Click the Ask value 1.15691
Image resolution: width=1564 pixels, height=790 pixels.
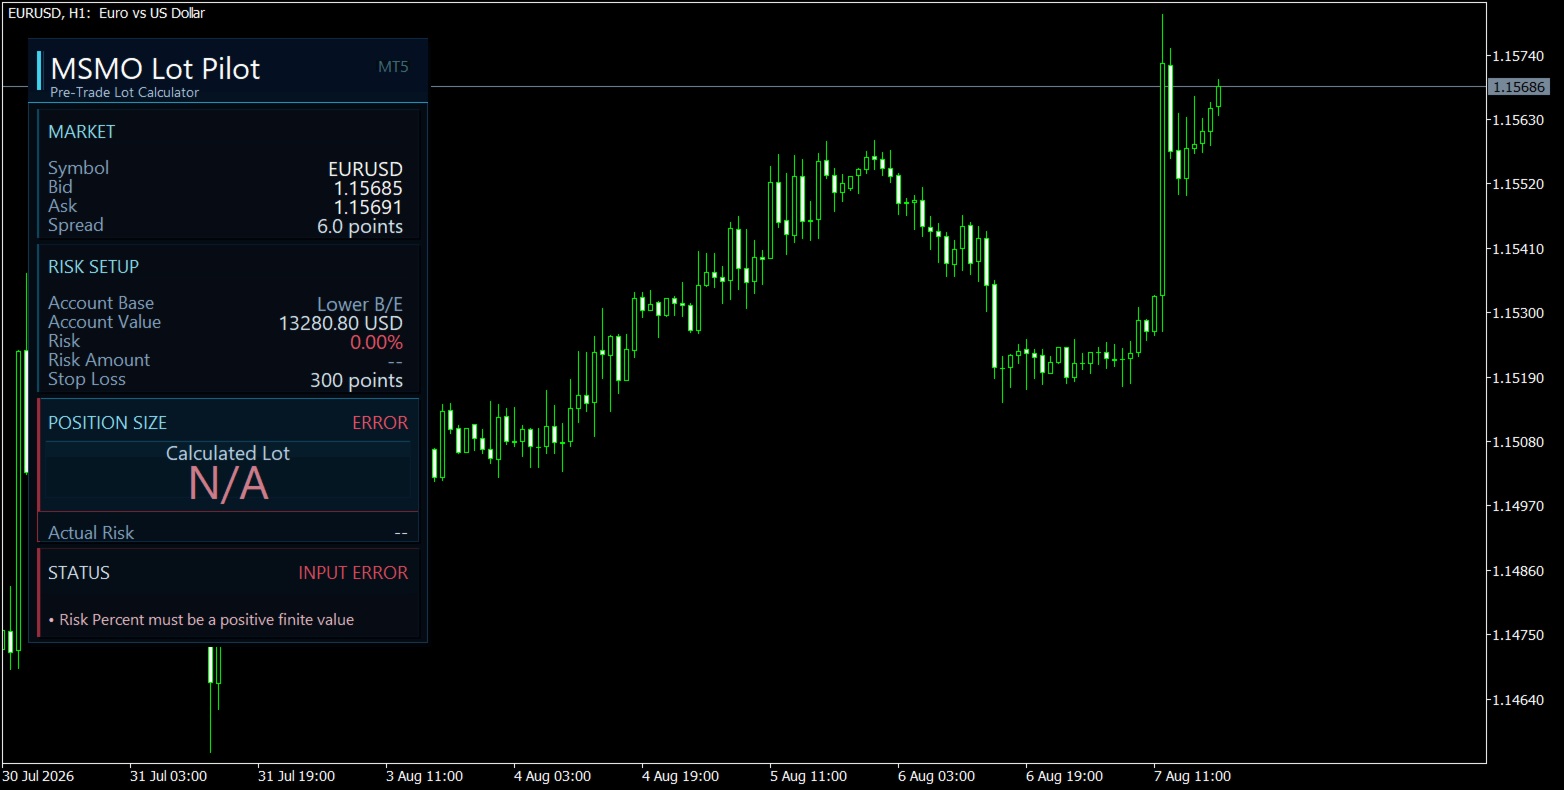point(368,207)
